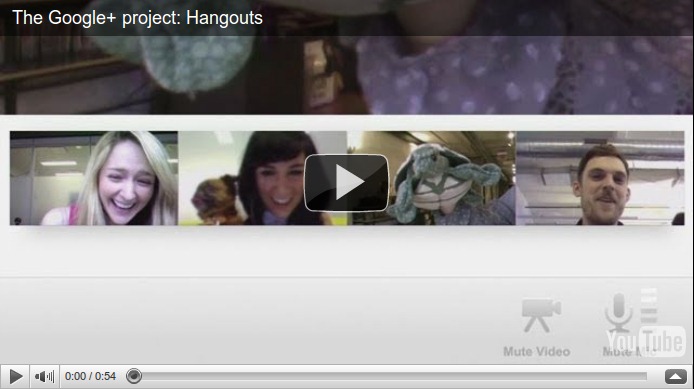This screenshot has height=389, width=694.
Task: Click the large center play button overlay
Action: [x=346, y=182]
